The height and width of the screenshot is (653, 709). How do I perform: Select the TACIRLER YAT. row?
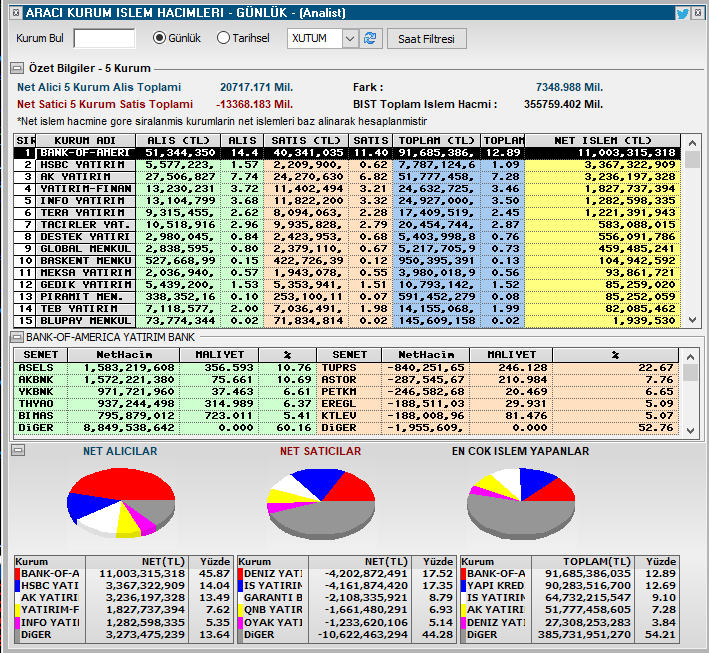(x=347, y=225)
